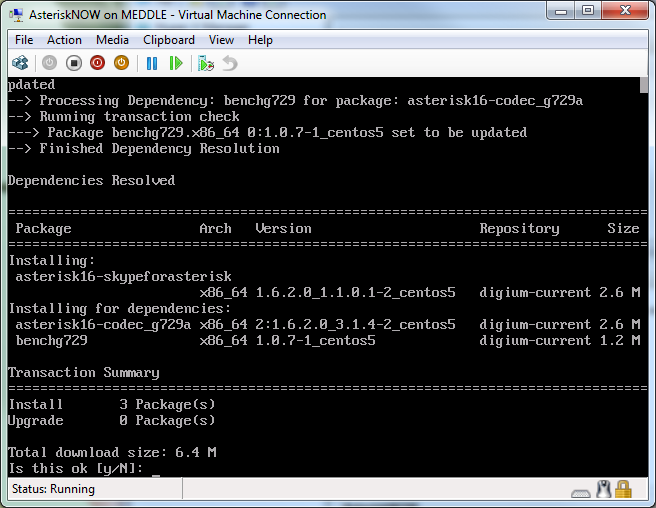Minimize the Virtual Machine Connection window
This screenshot has width=656, height=508.
tap(561, 10)
